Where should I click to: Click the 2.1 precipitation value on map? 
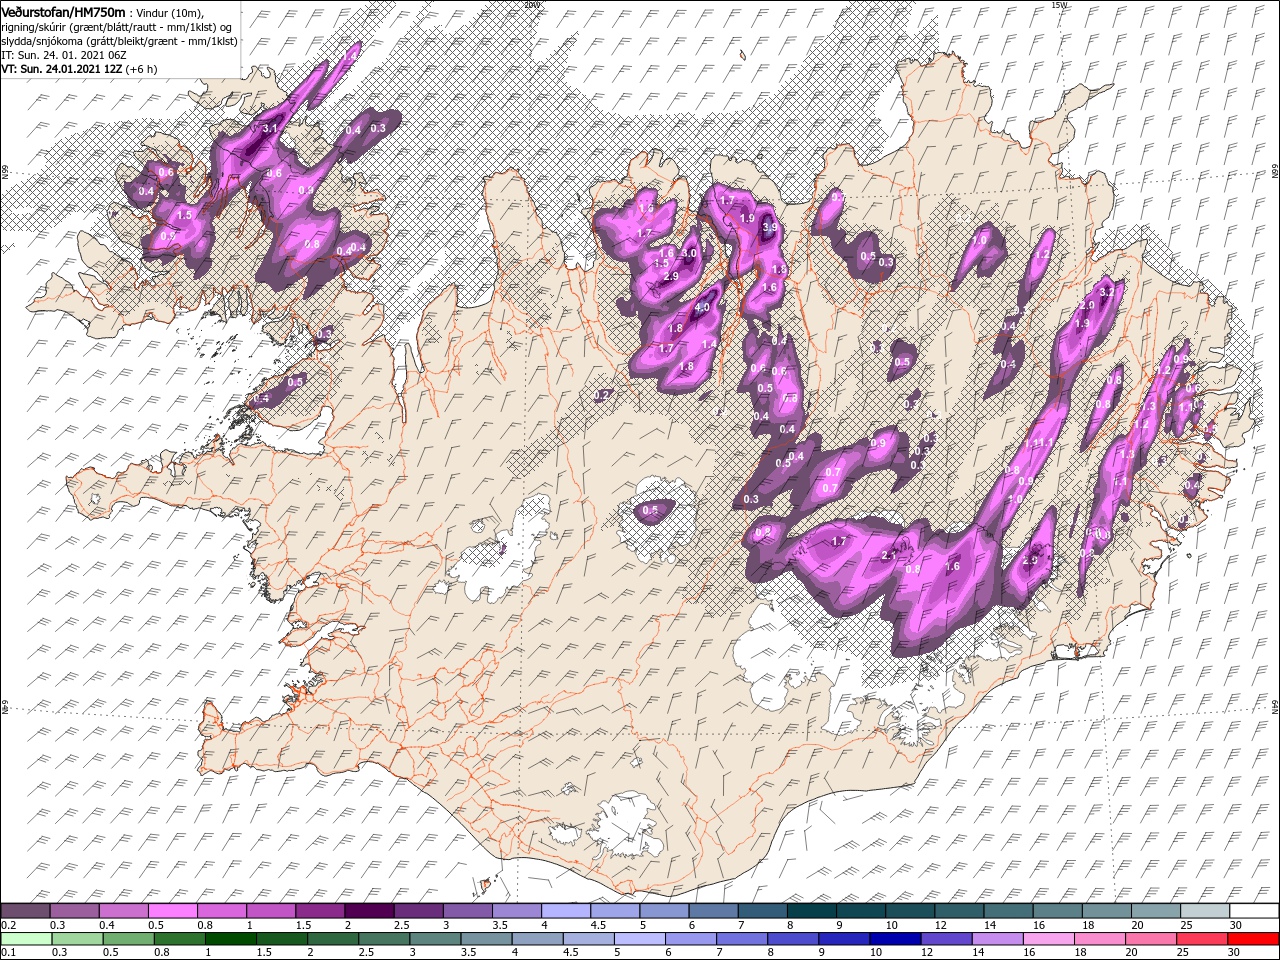(890, 556)
